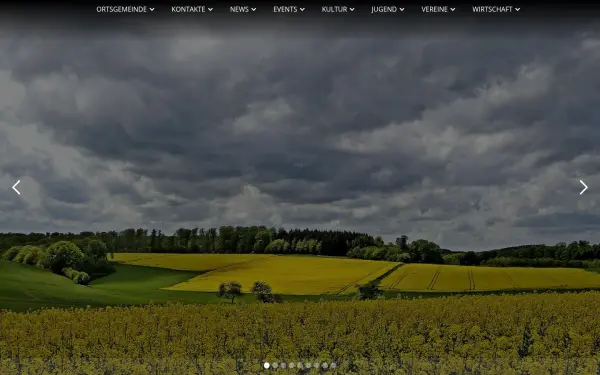Open the VEREINE menu
The image size is (600, 375).
pyautogui.click(x=438, y=9)
